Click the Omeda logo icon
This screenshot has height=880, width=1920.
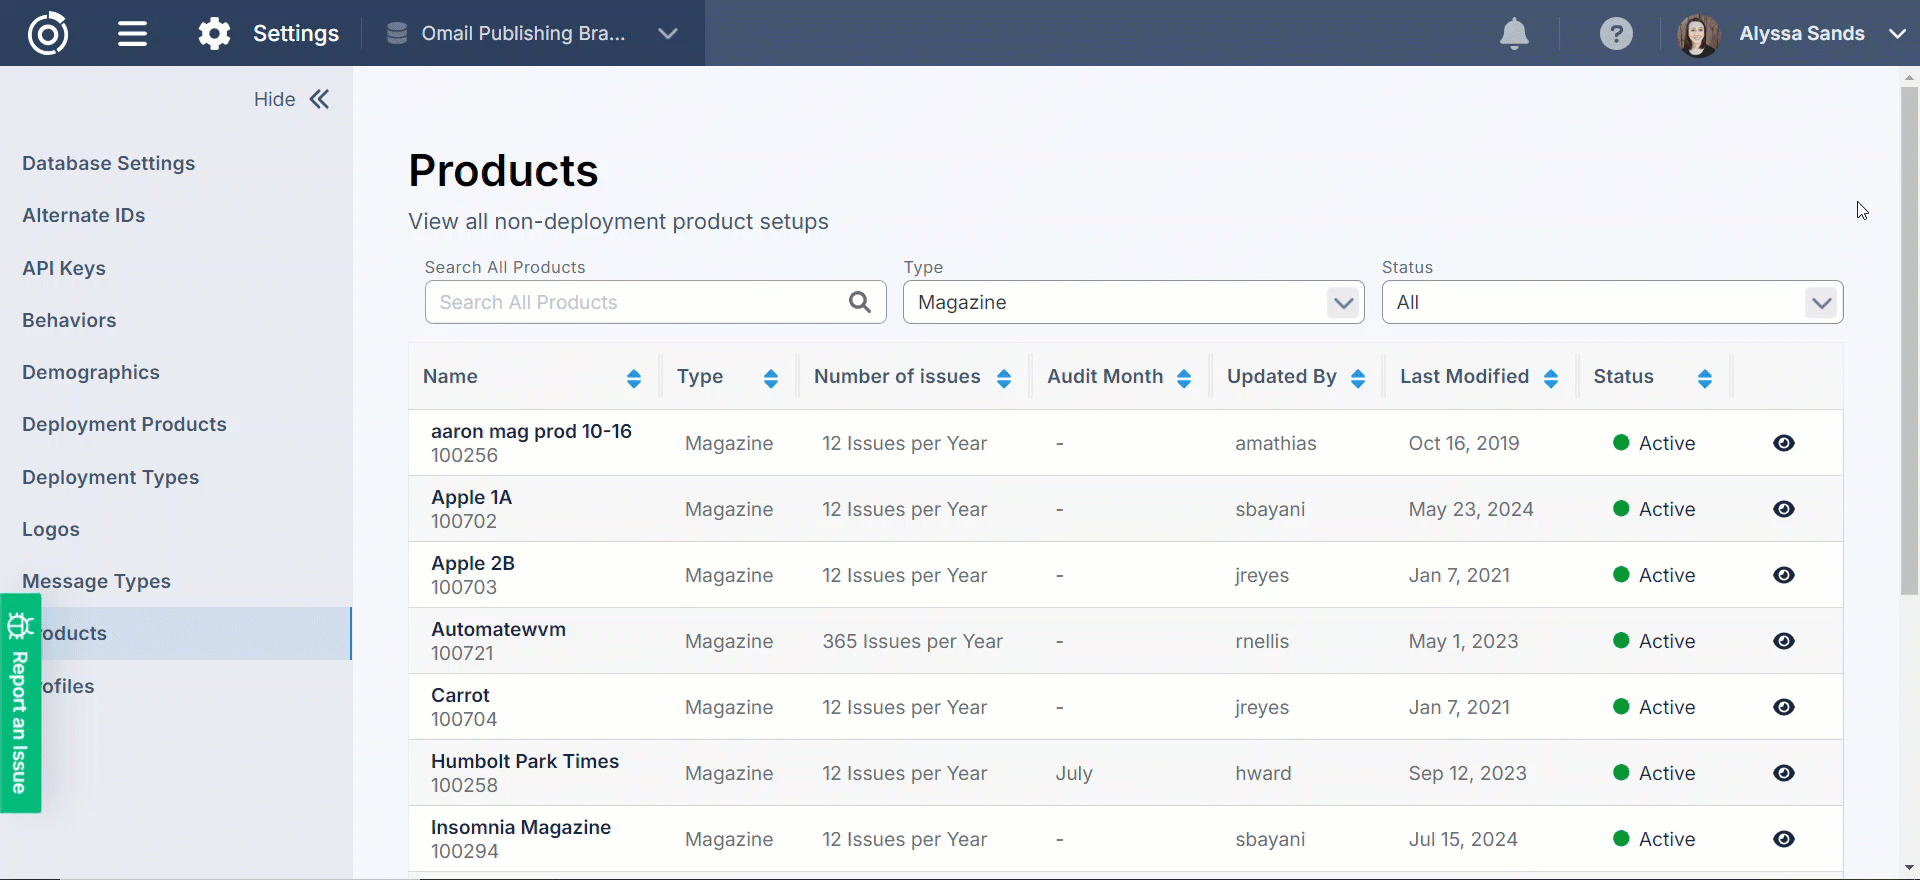(47, 33)
